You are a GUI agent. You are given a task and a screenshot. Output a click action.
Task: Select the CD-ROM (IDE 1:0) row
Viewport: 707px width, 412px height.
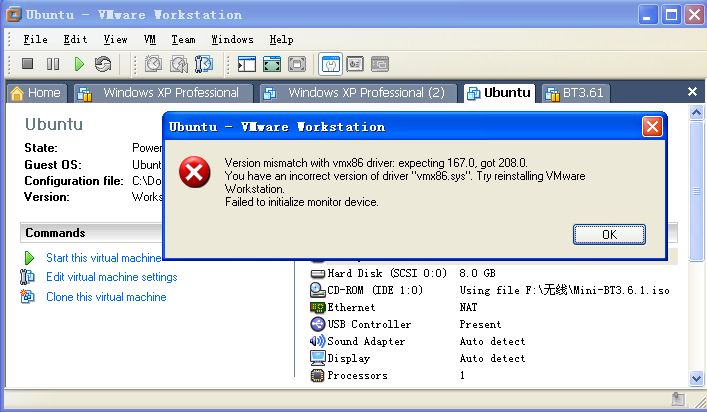(x=493, y=290)
